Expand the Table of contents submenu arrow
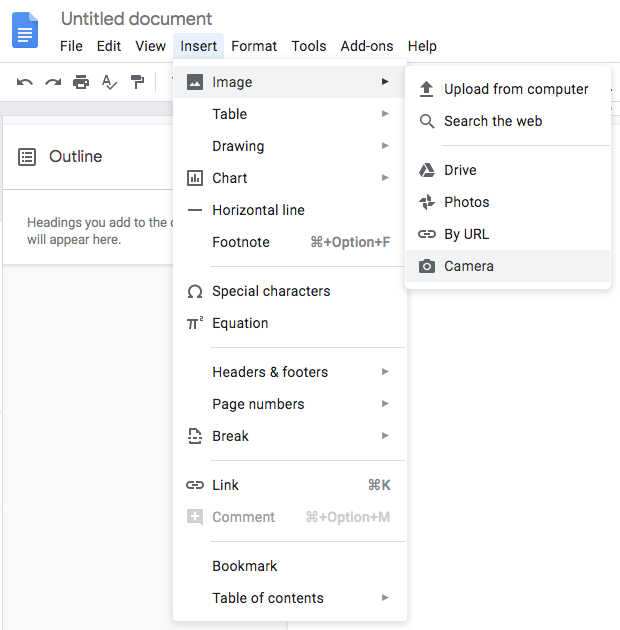The width and height of the screenshot is (620, 630). (385, 597)
